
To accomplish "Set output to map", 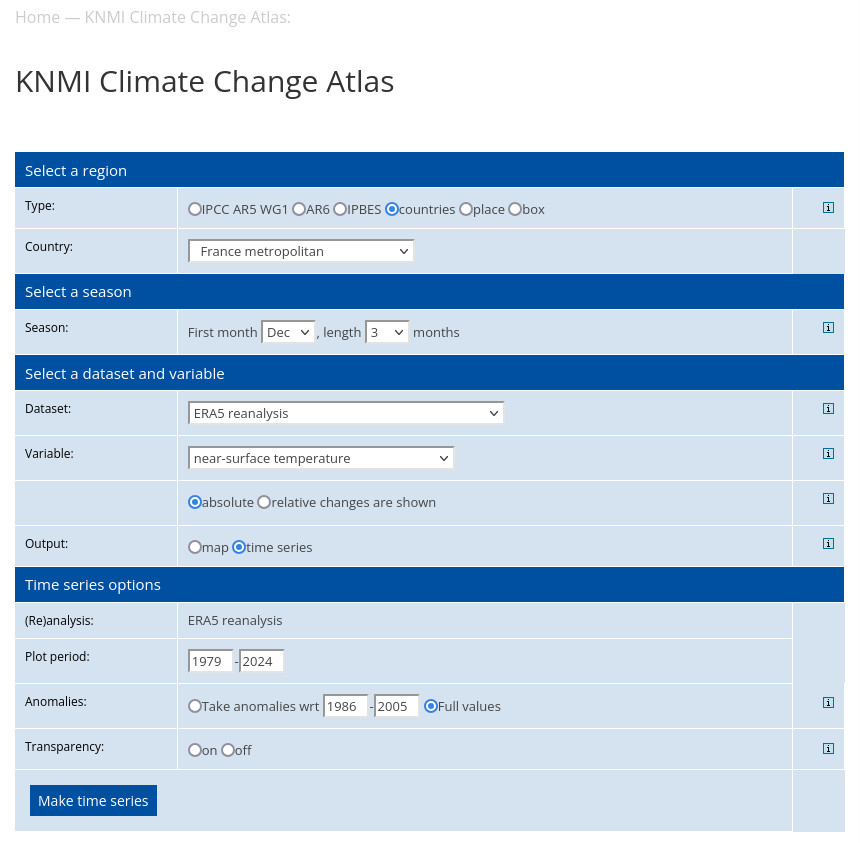I will pyautogui.click(x=195, y=547).
